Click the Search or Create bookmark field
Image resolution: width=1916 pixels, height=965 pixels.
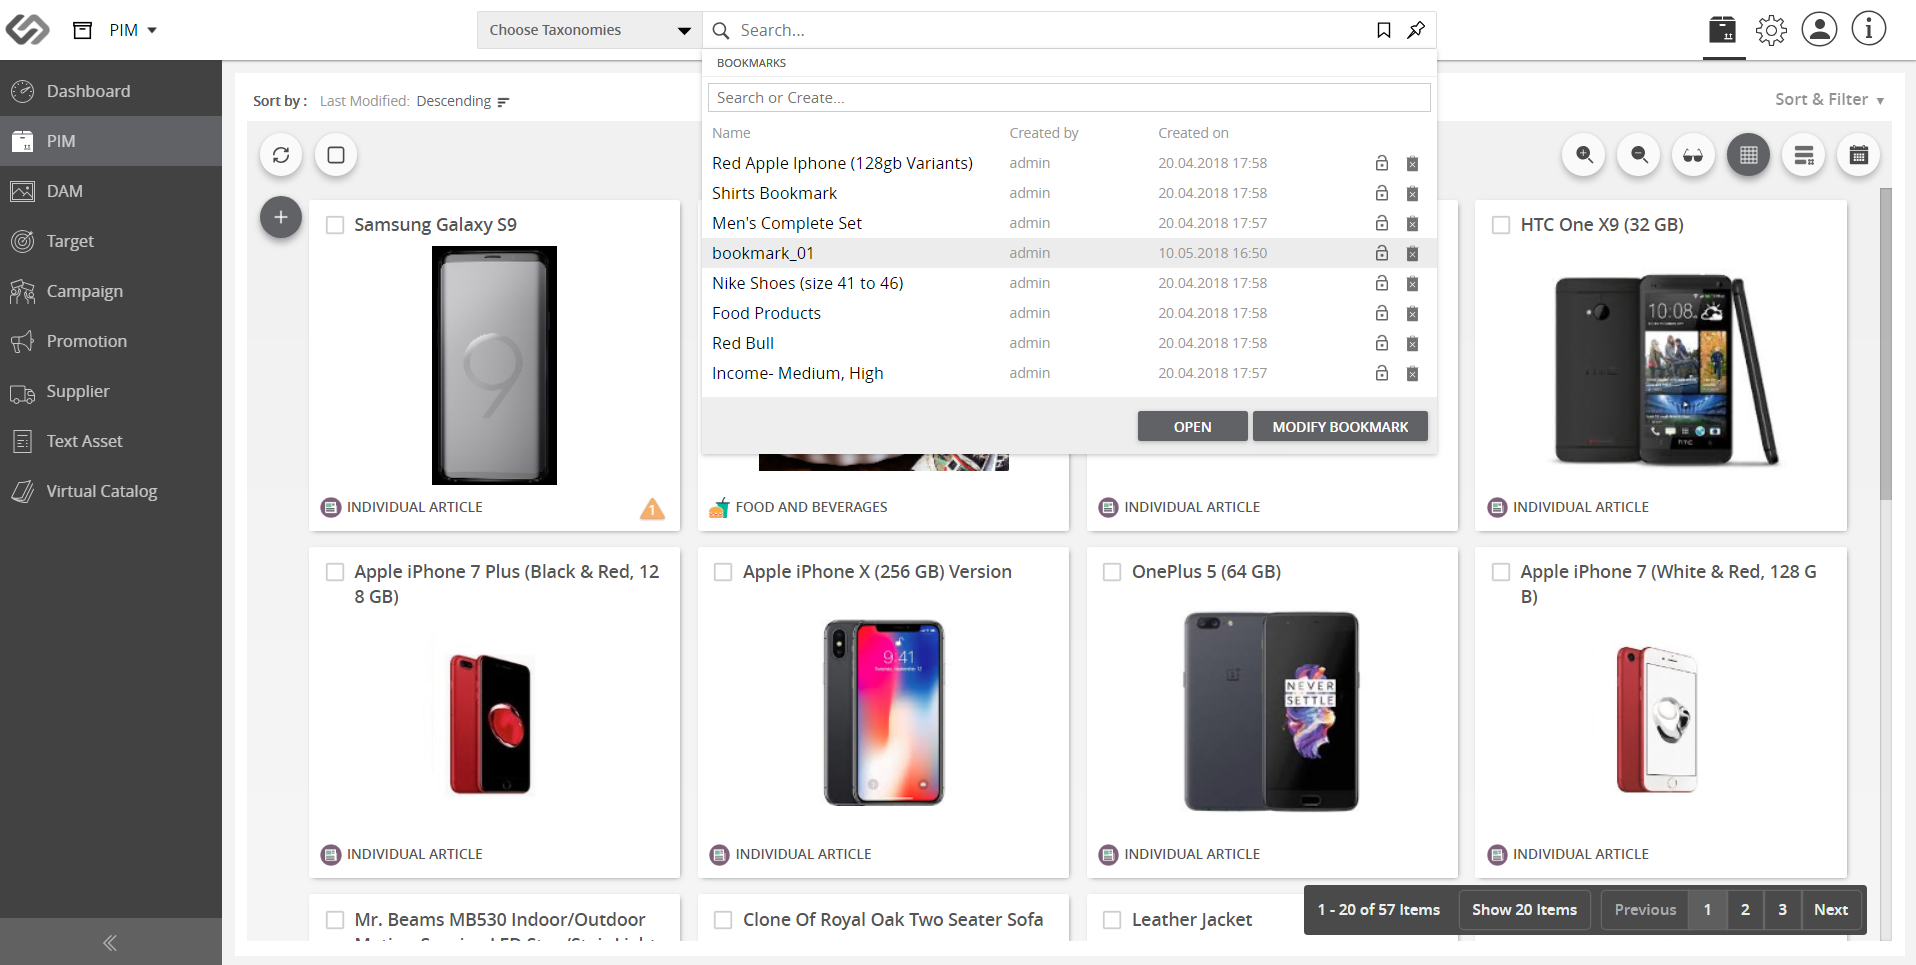[x=1069, y=98]
